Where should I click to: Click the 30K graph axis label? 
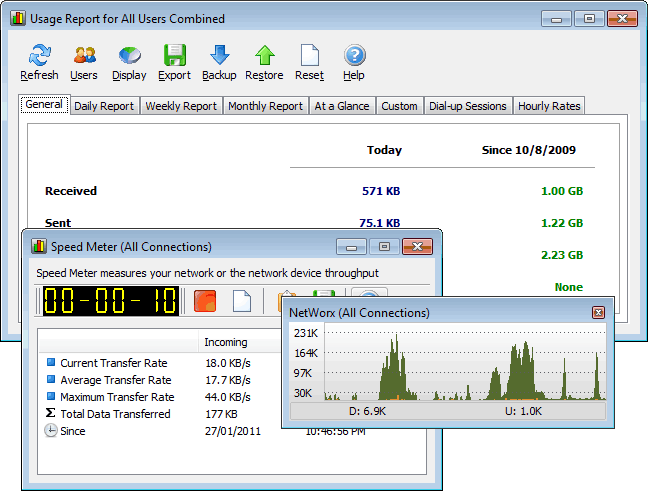pos(303,393)
